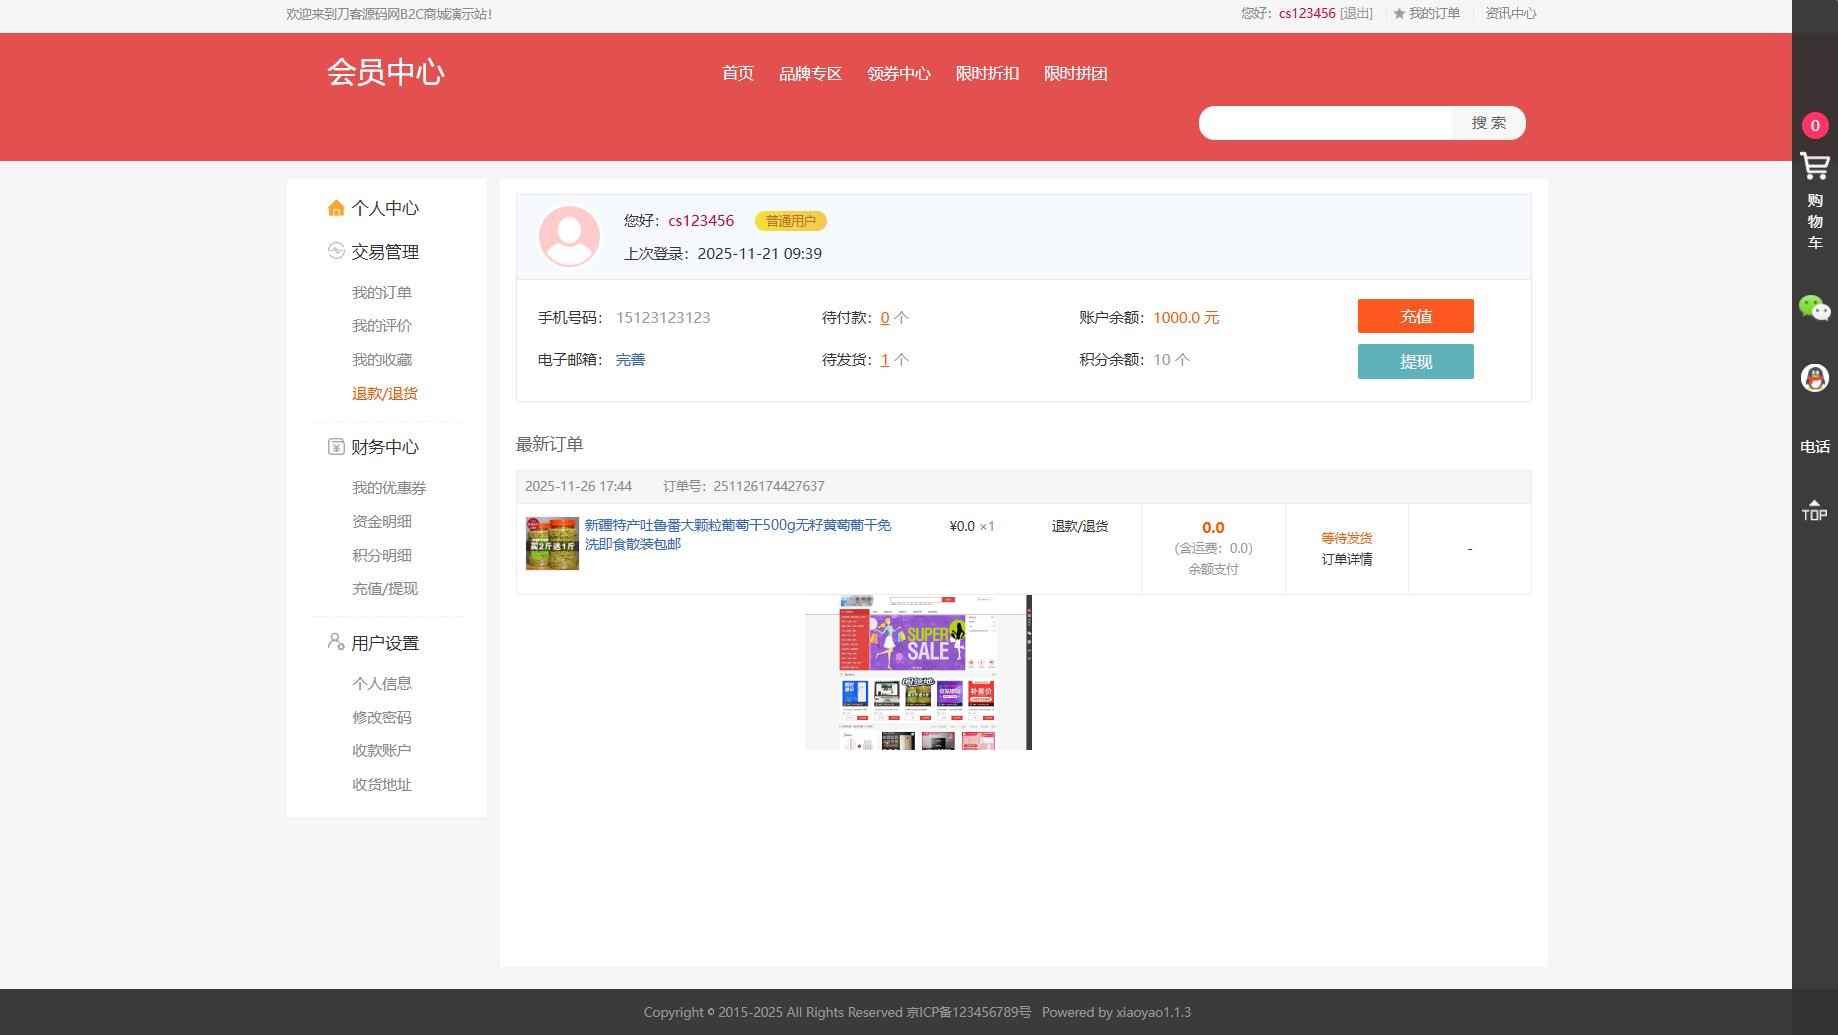
Task: Click the star icon next to 我的订单 in the top bar
Action: (x=1397, y=14)
